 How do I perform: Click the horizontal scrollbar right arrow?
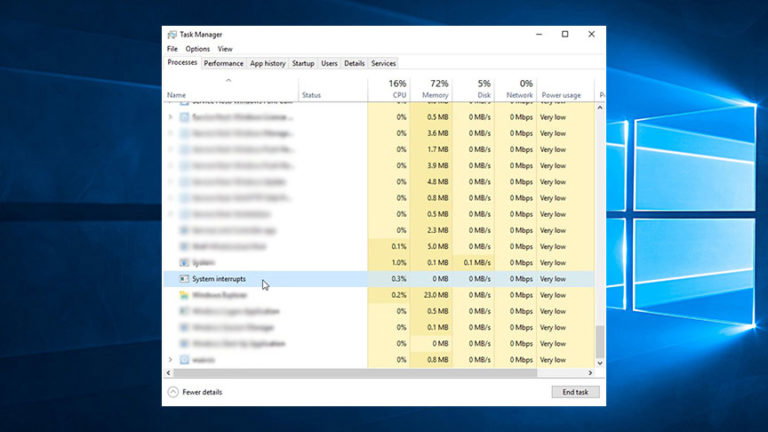pyautogui.click(x=590, y=373)
